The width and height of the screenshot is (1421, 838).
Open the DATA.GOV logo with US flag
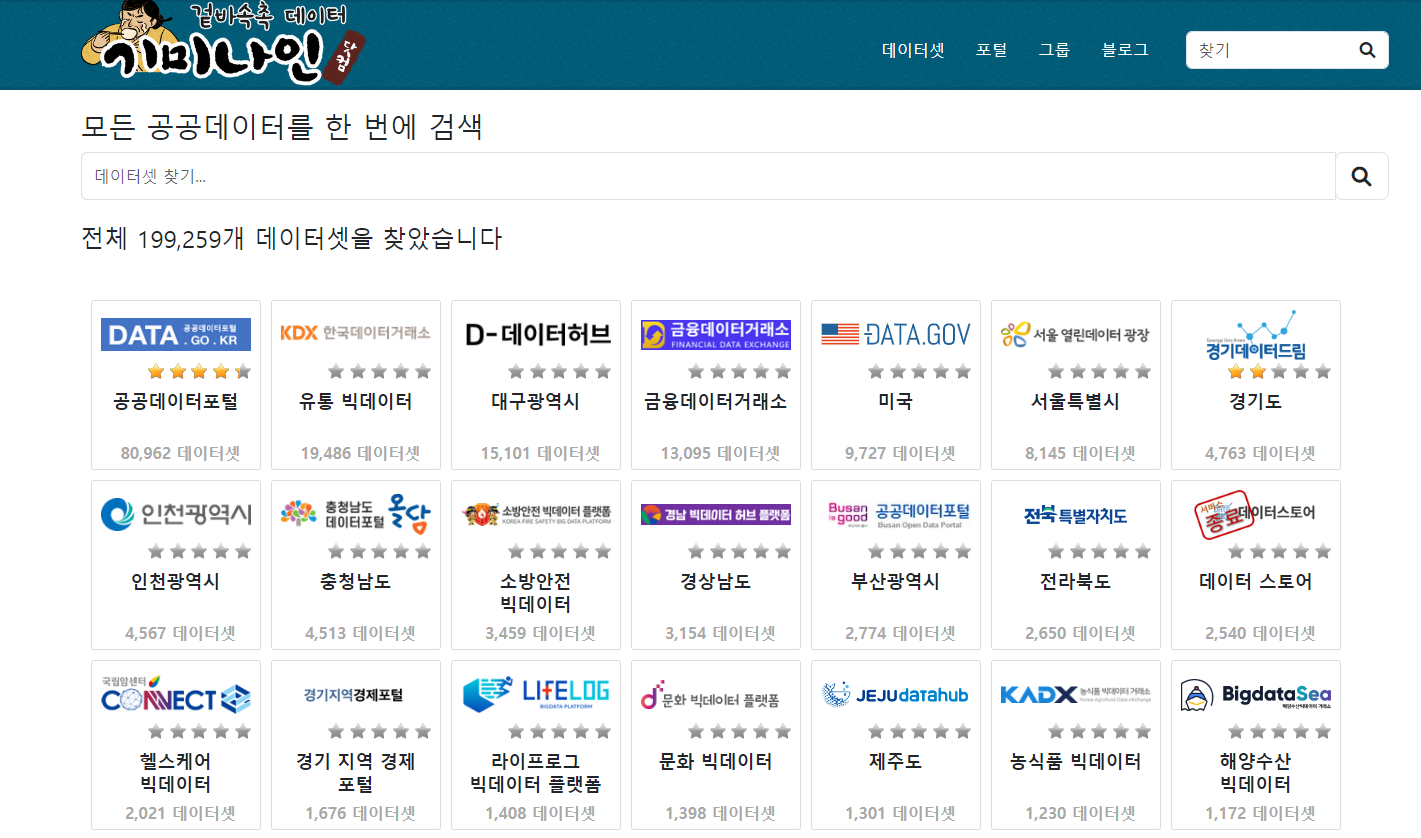896,334
